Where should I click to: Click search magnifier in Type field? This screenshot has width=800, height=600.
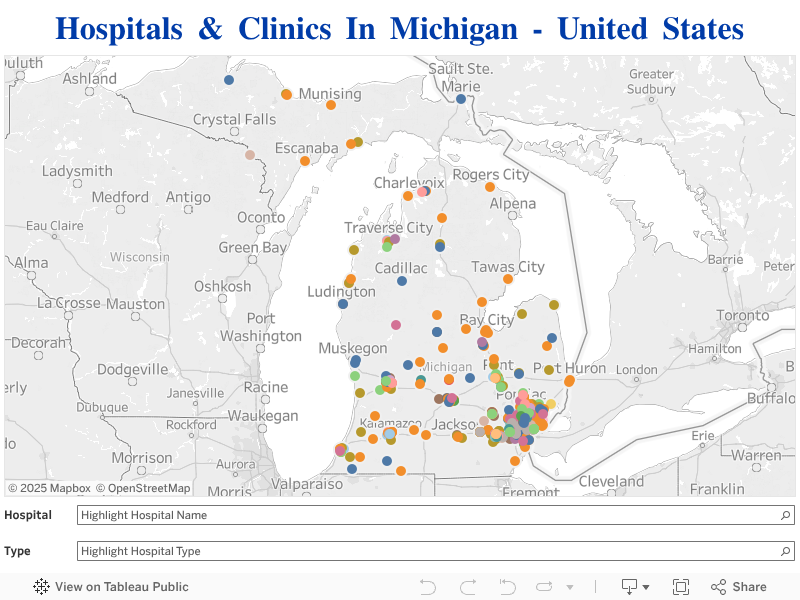tap(786, 551)
